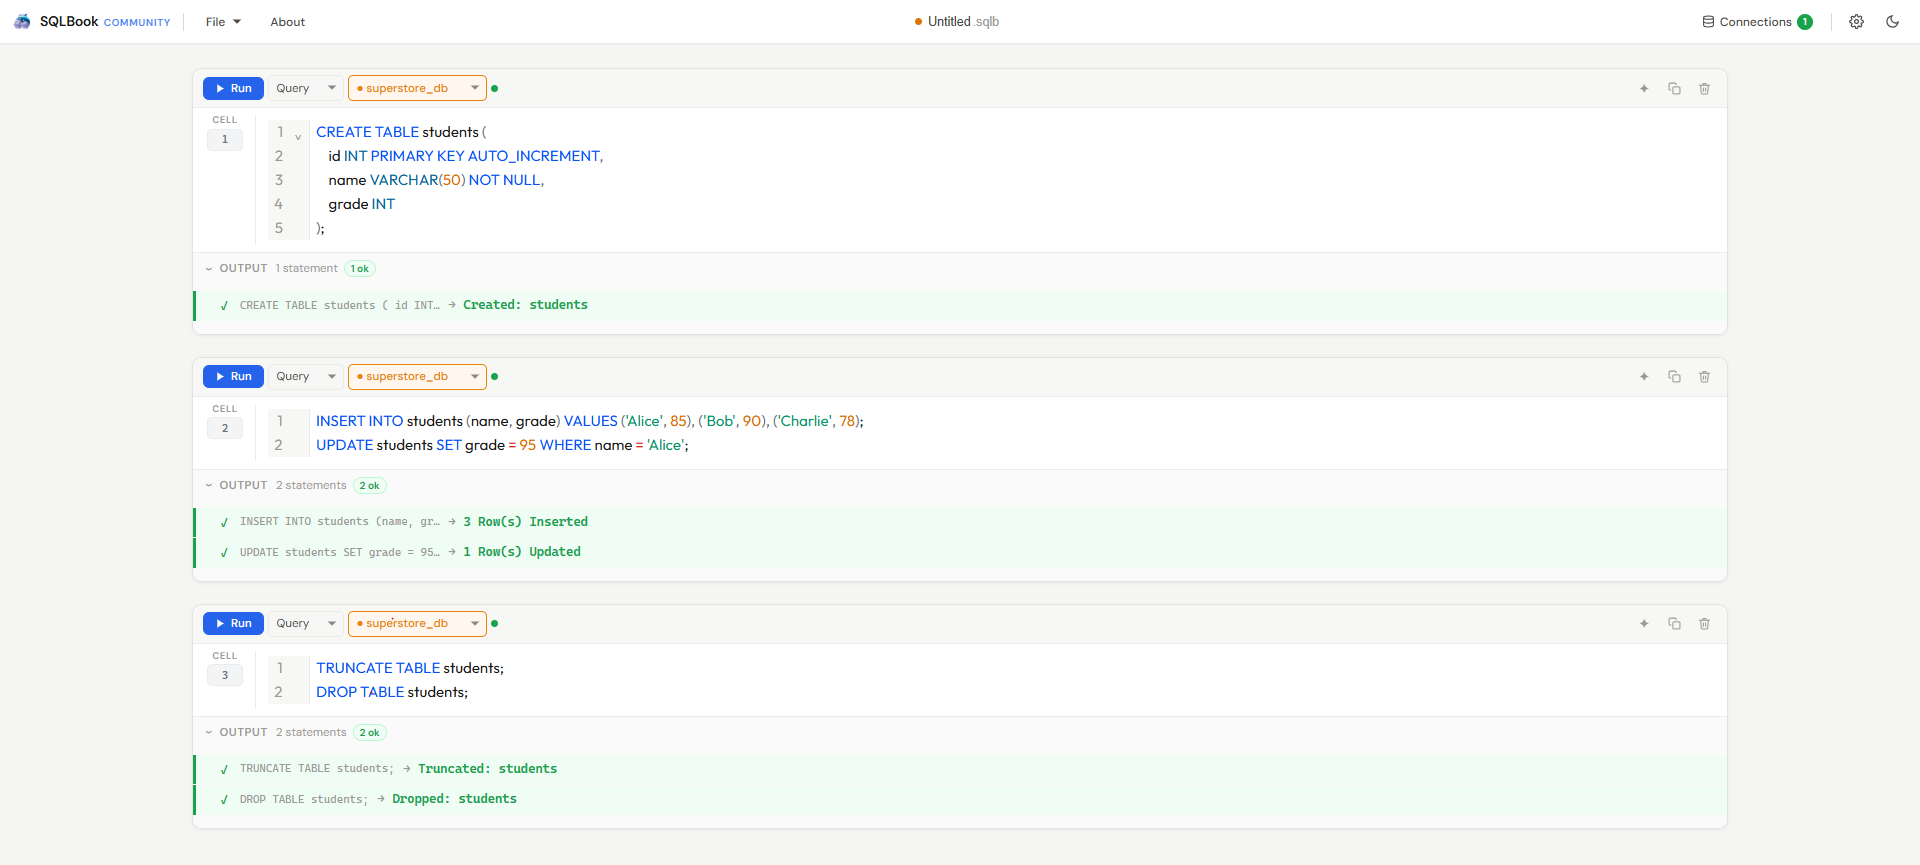This screenshot has height=865, width=1920.
Task: Click the '1 ok' status badge
Action: click(x=360, y=268)
